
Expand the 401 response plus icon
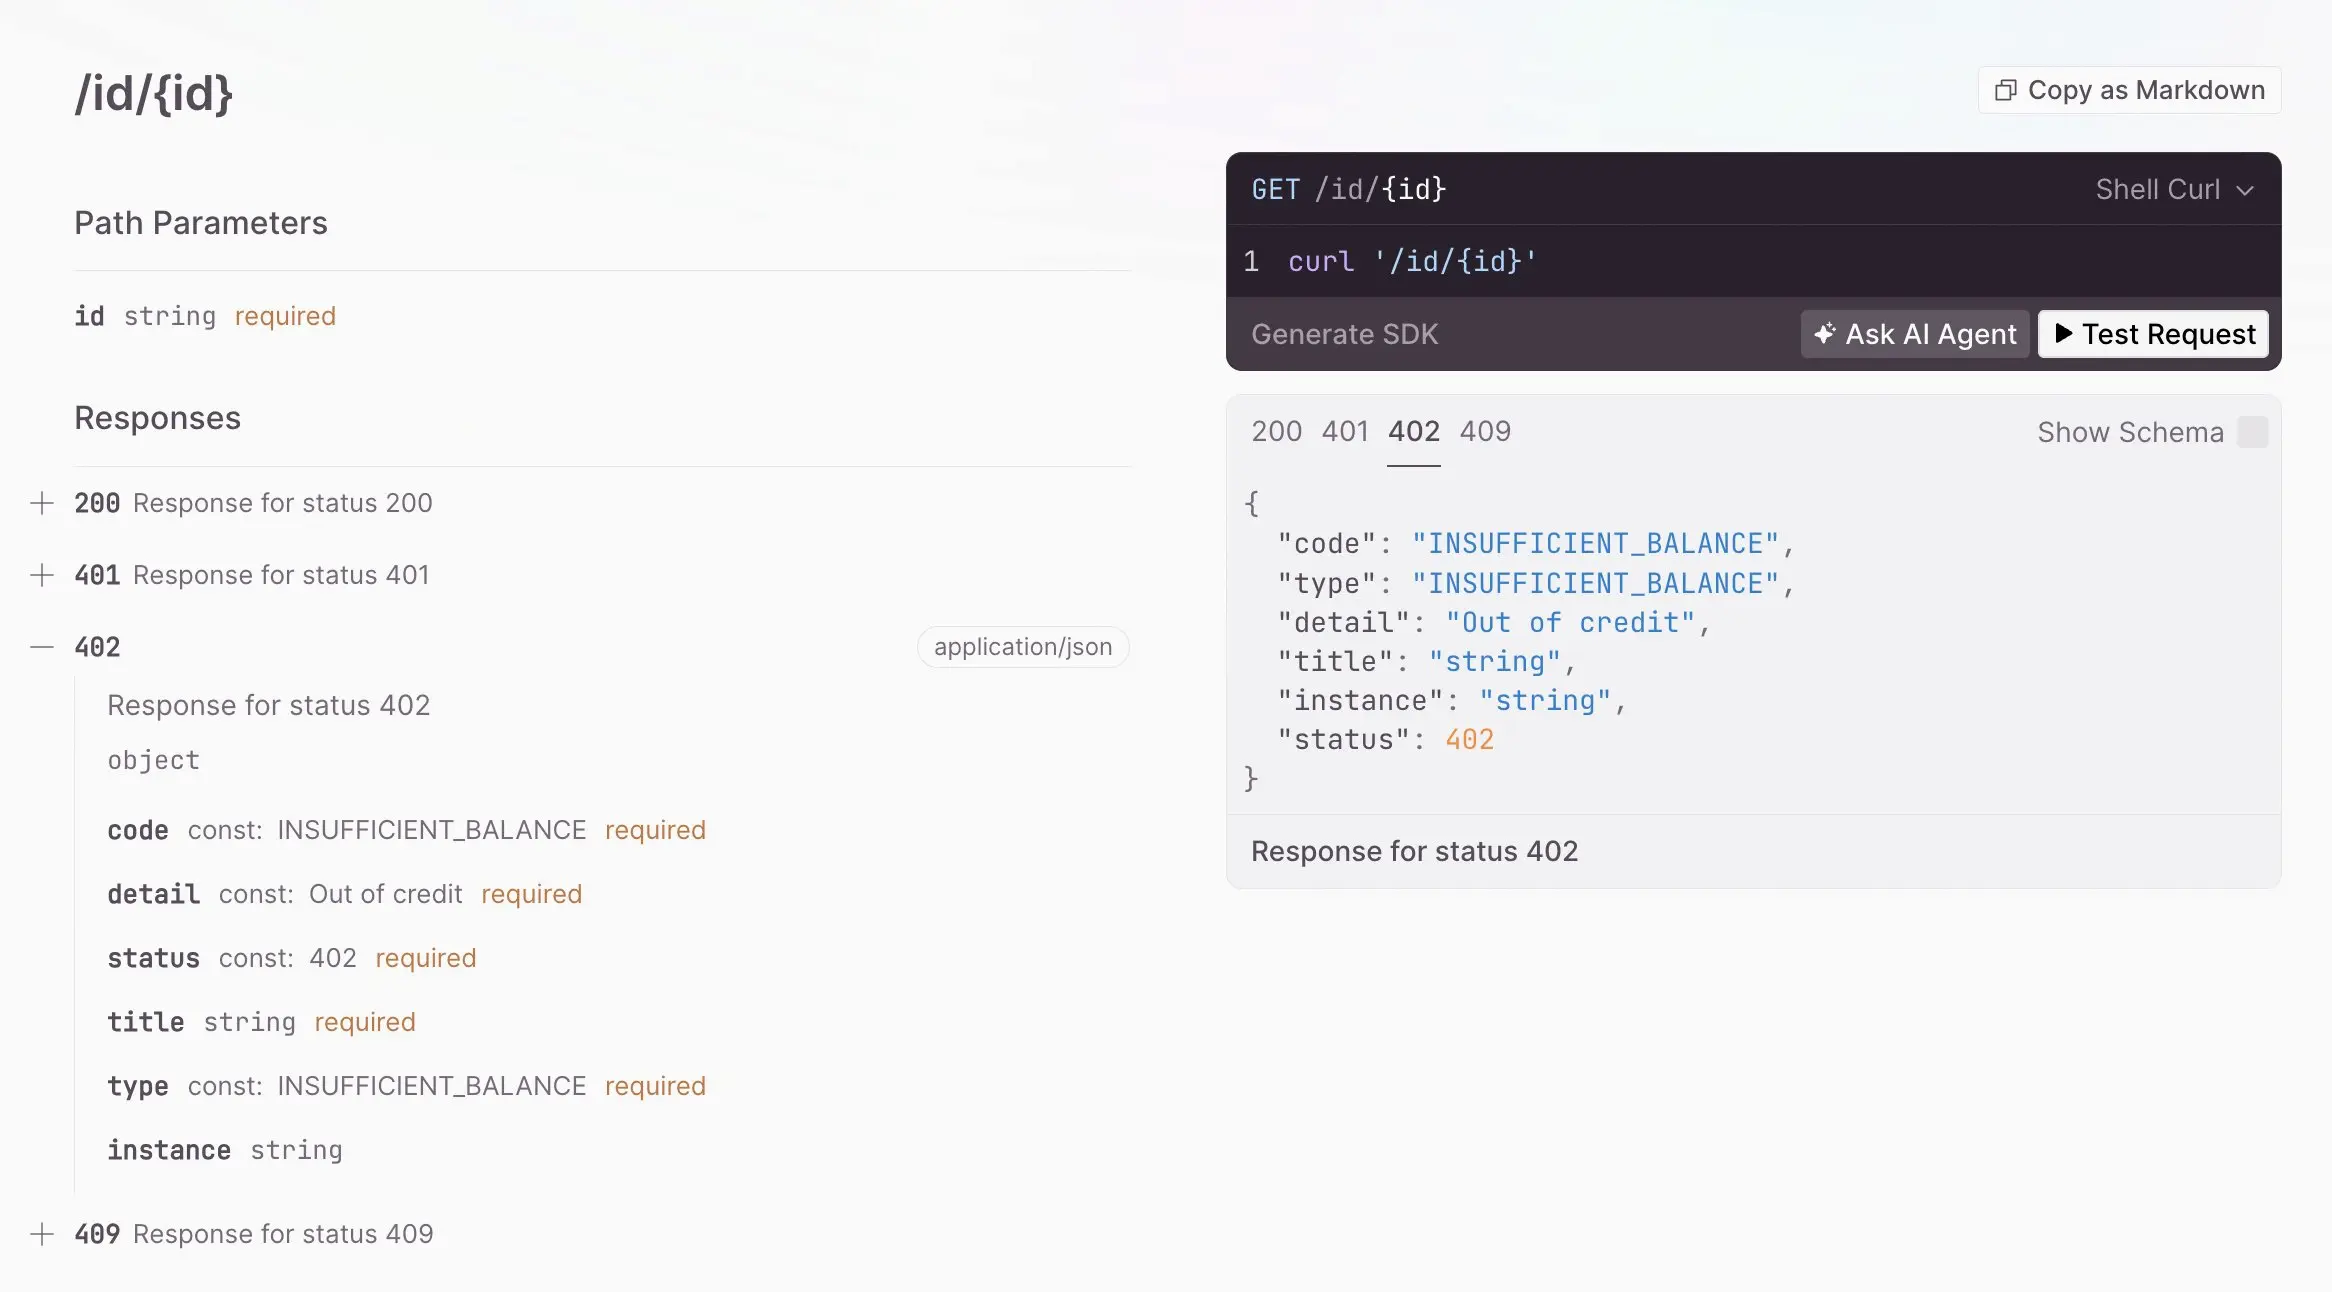coord(42,575)
